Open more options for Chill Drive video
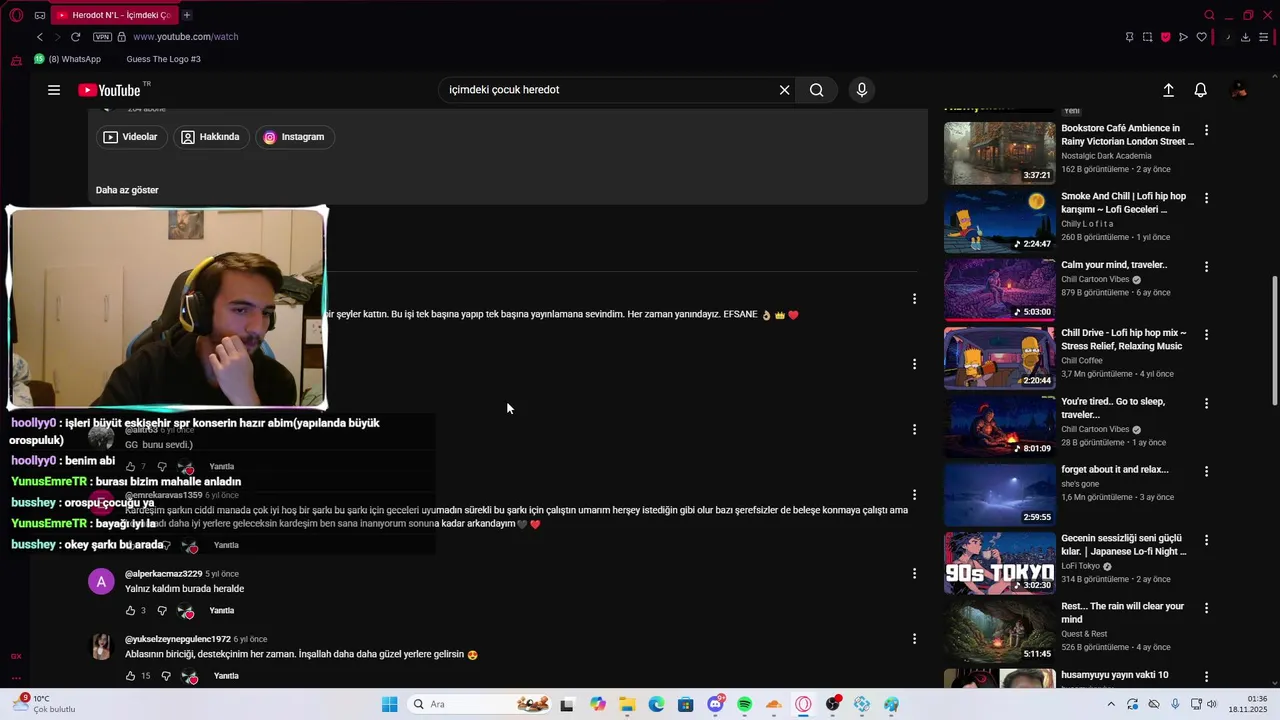The width and height of the screenshot is (1280, 720). click(x=1206, y=335)
